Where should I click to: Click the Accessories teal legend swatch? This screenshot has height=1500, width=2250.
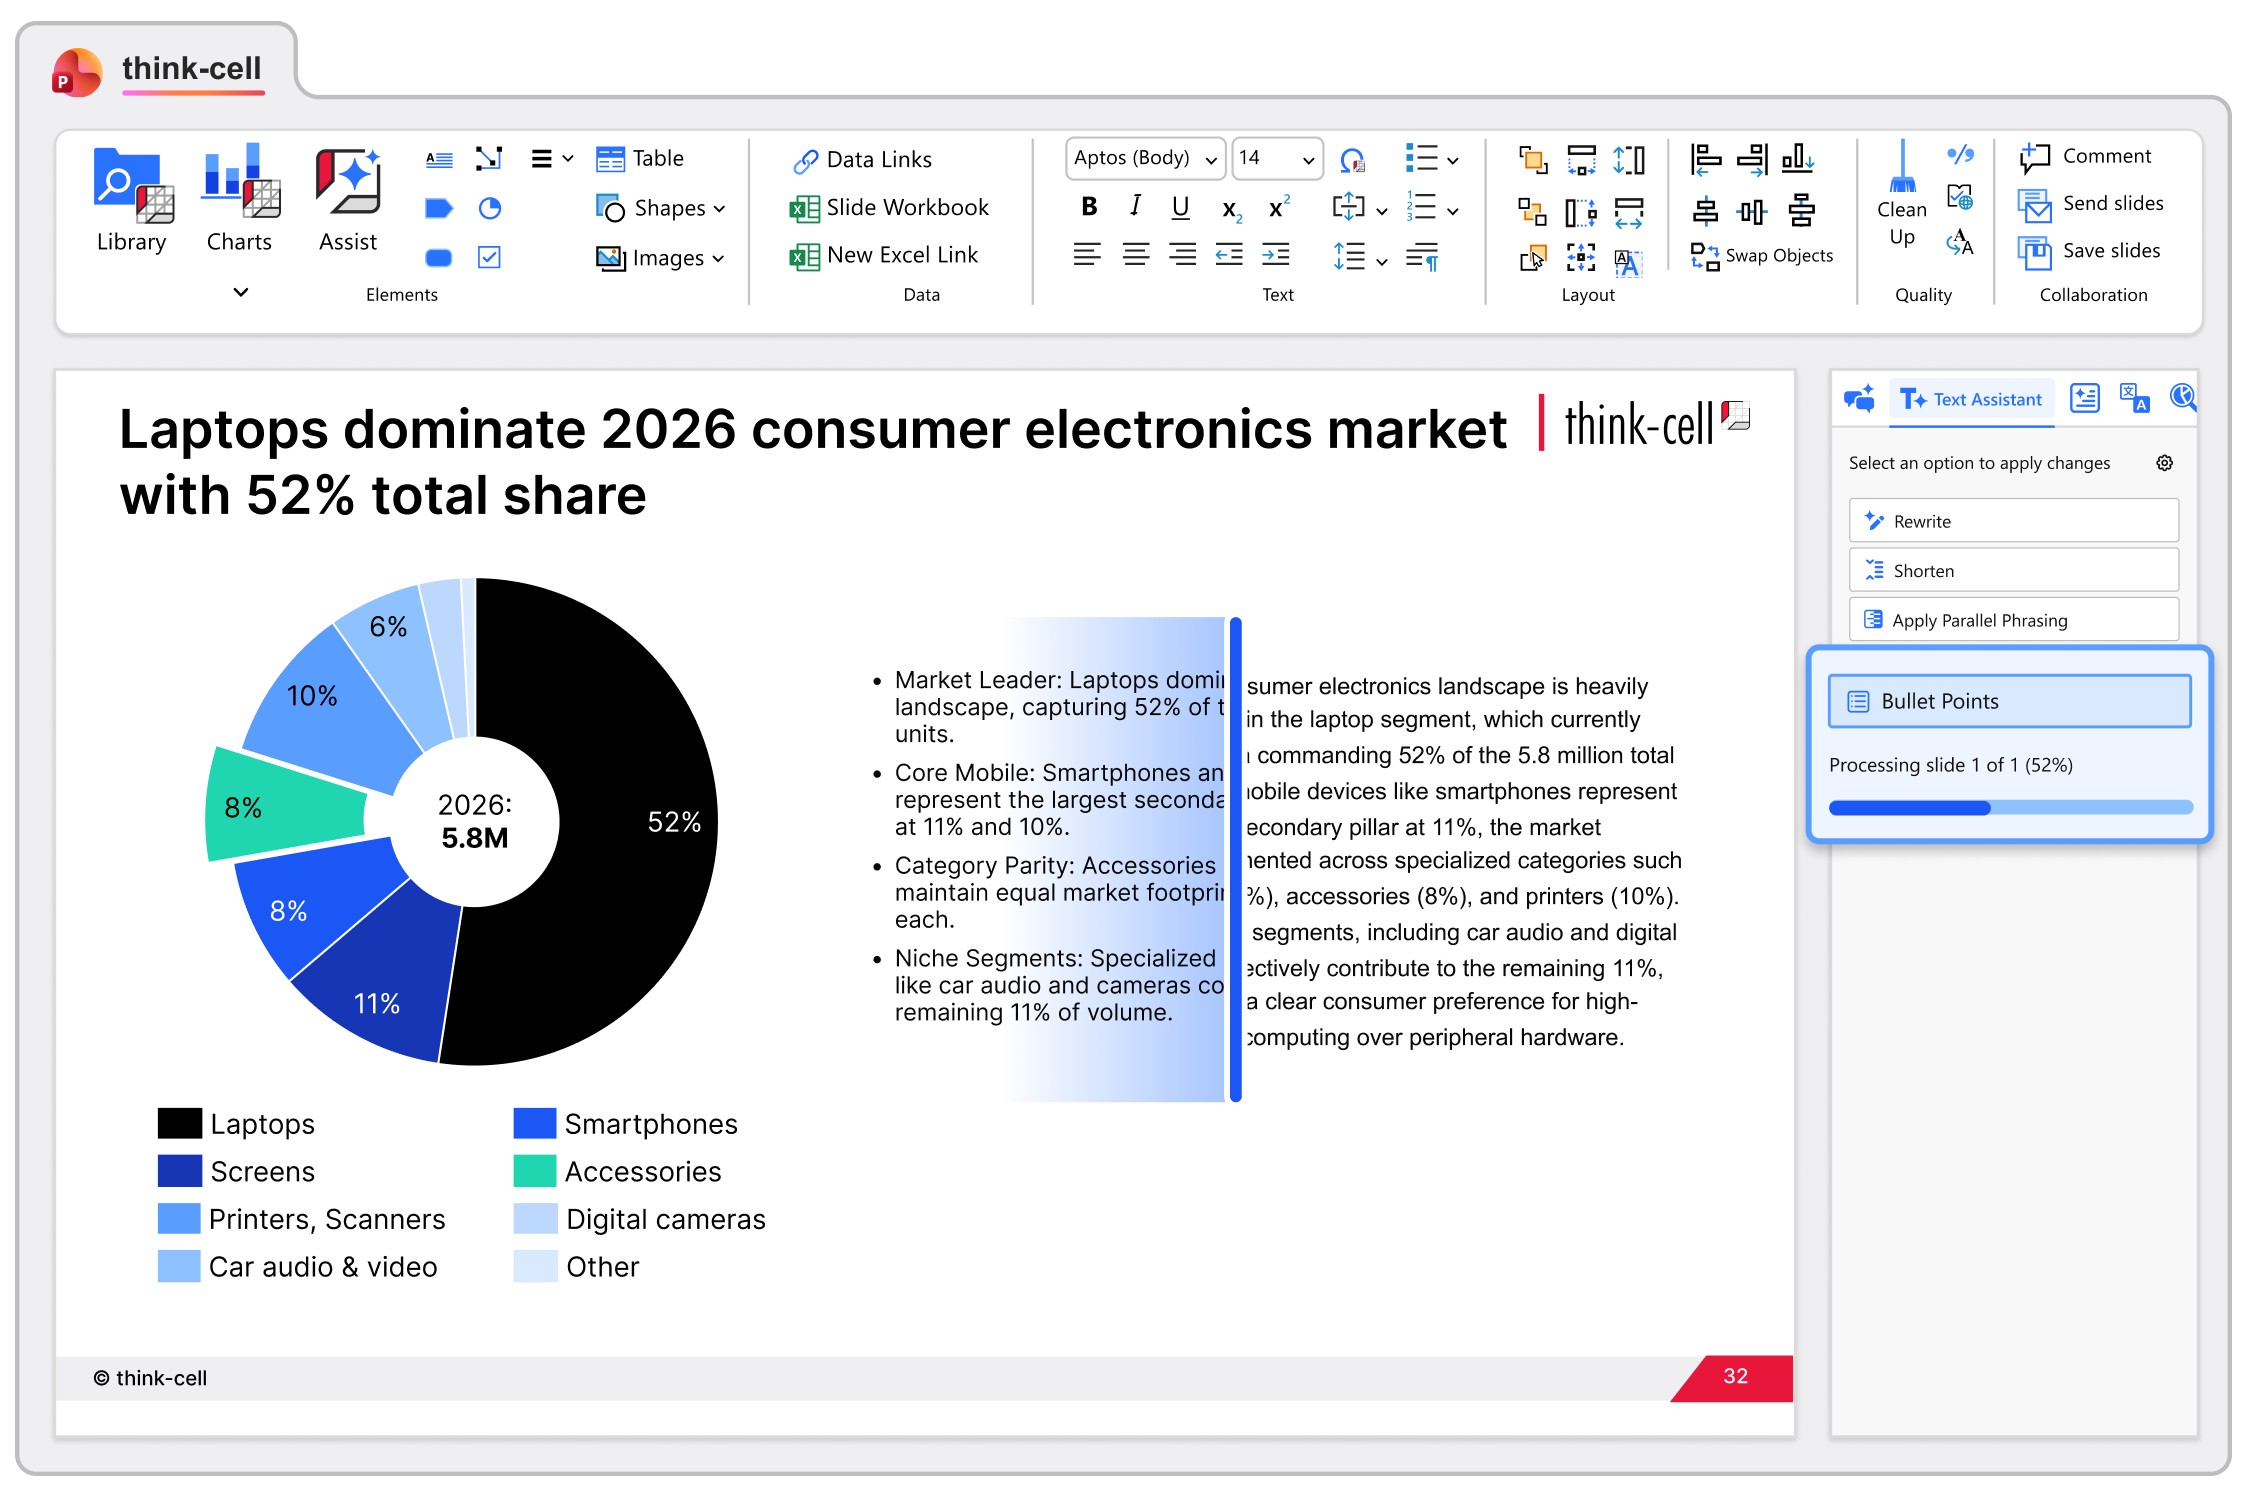pos(534,1171)
